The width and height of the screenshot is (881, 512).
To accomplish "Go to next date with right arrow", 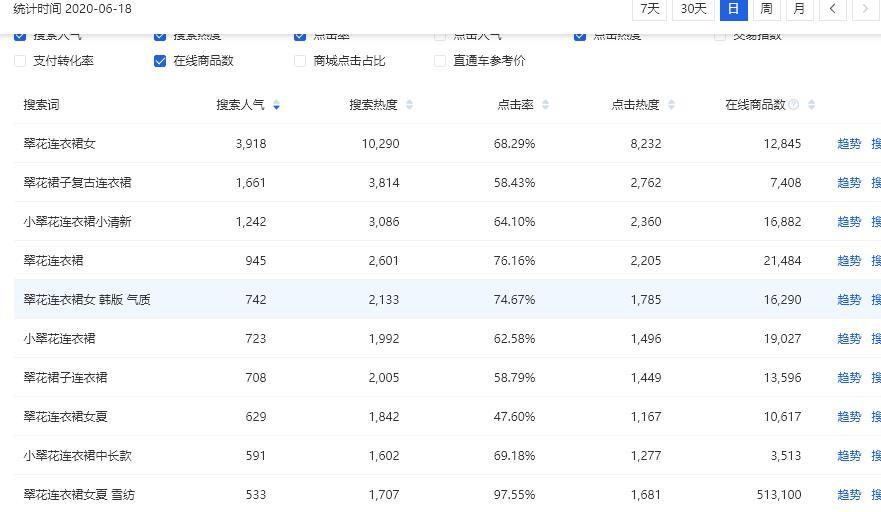I will (864, 9).
